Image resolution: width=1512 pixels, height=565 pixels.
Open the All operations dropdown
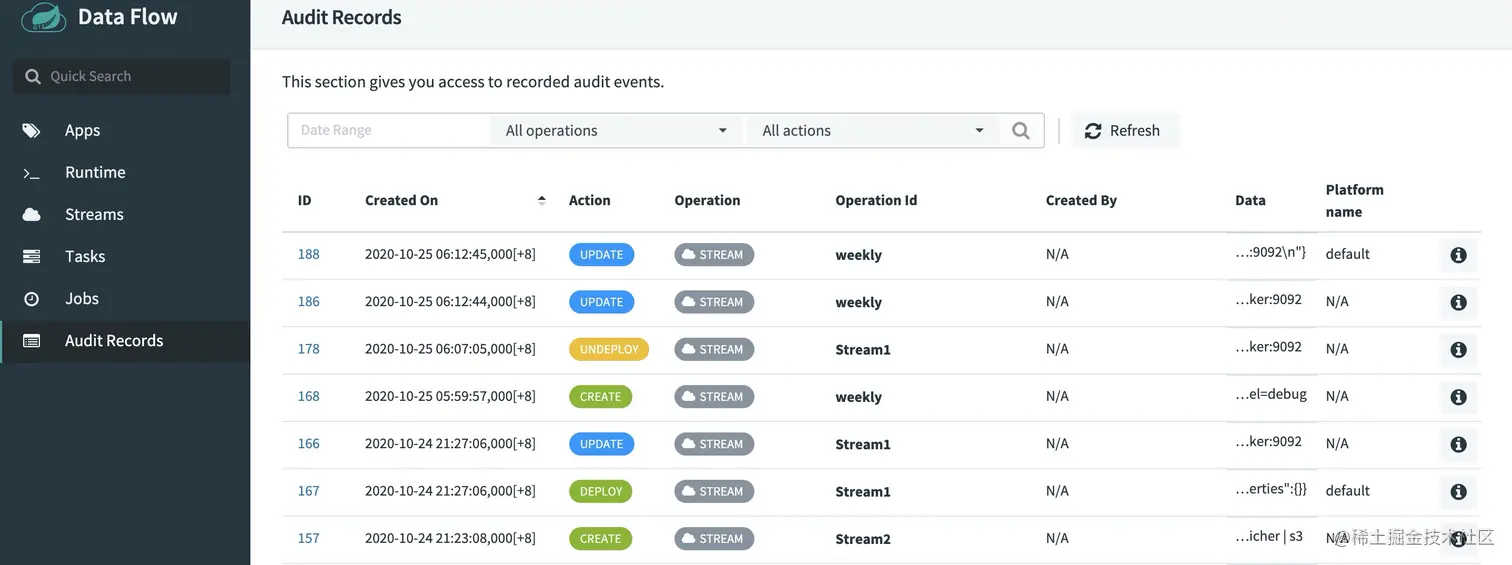(x=616, y=130)
